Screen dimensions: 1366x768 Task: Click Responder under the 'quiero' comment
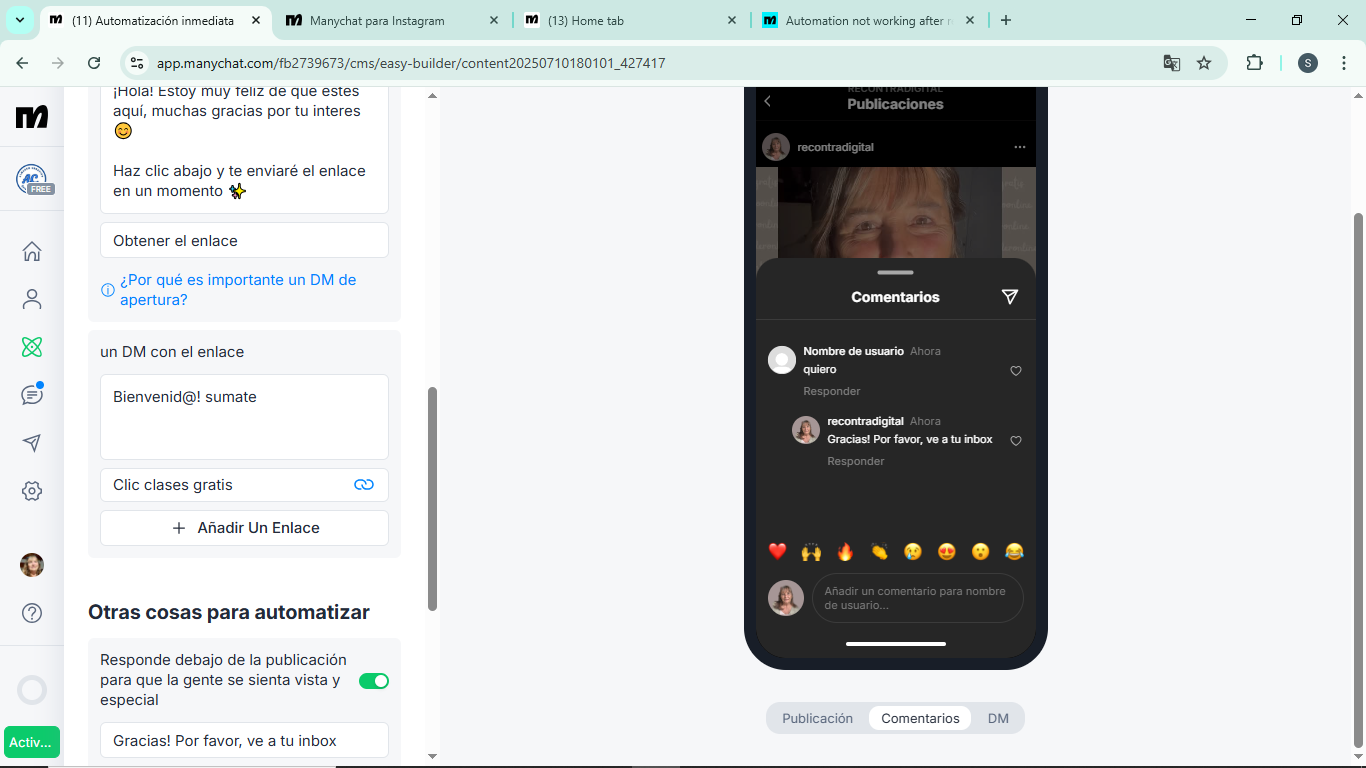coord(832,391)
